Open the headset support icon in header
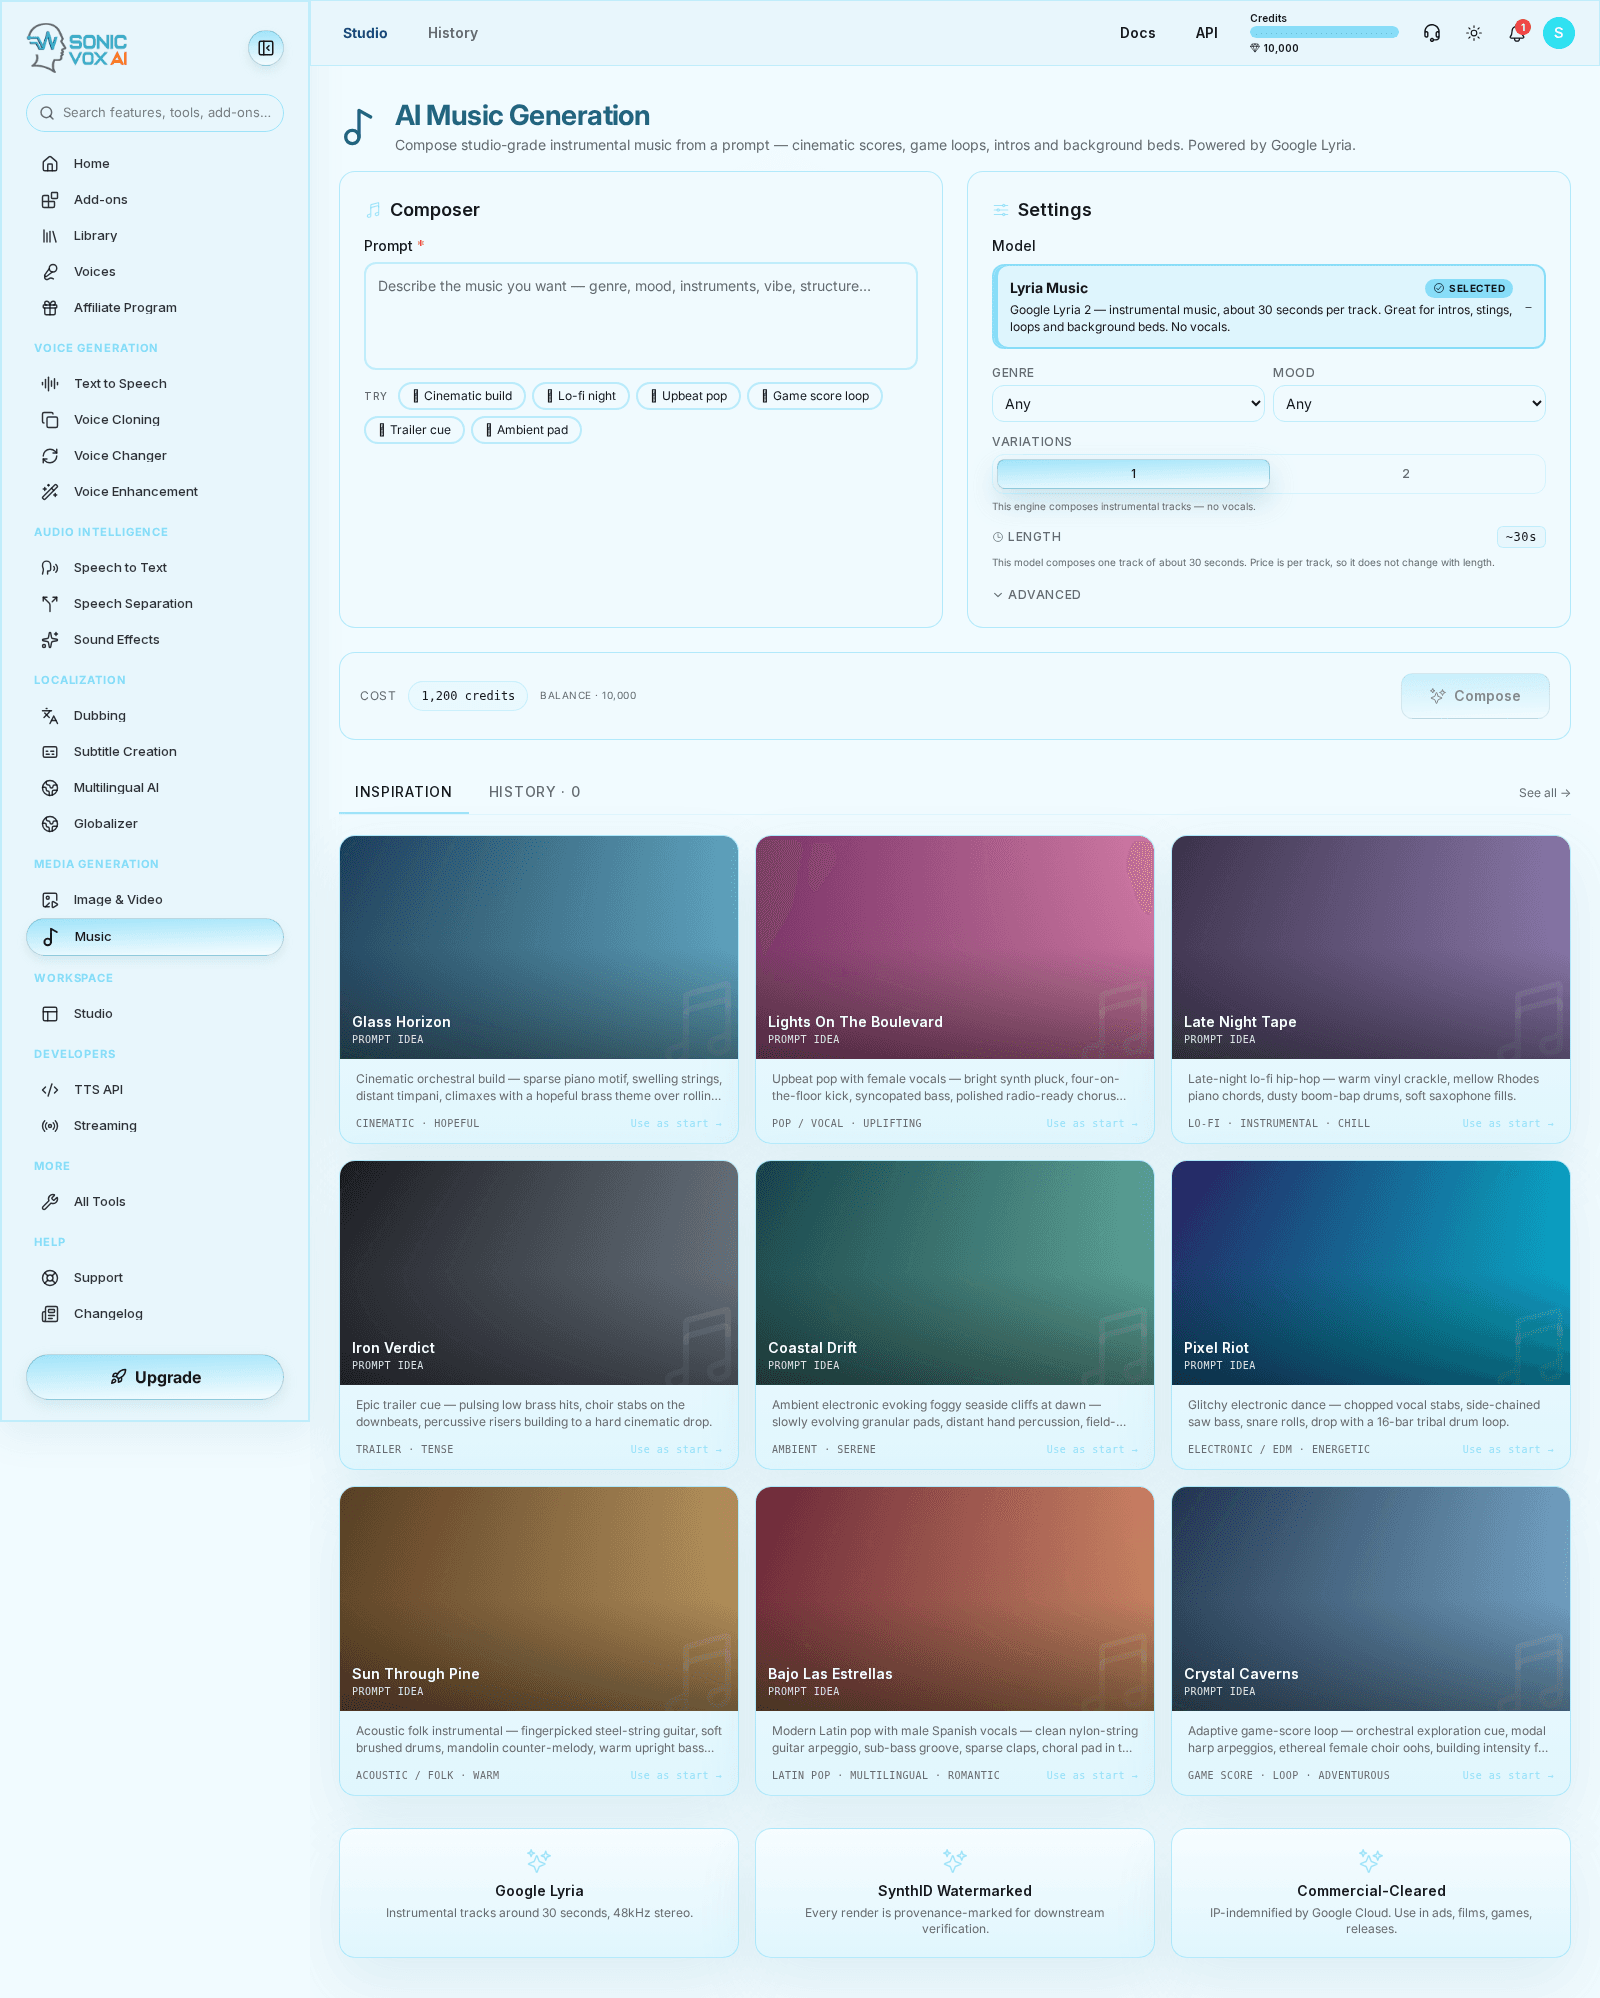This screenshot has height=1998, width=1600. pos(1432,33)
